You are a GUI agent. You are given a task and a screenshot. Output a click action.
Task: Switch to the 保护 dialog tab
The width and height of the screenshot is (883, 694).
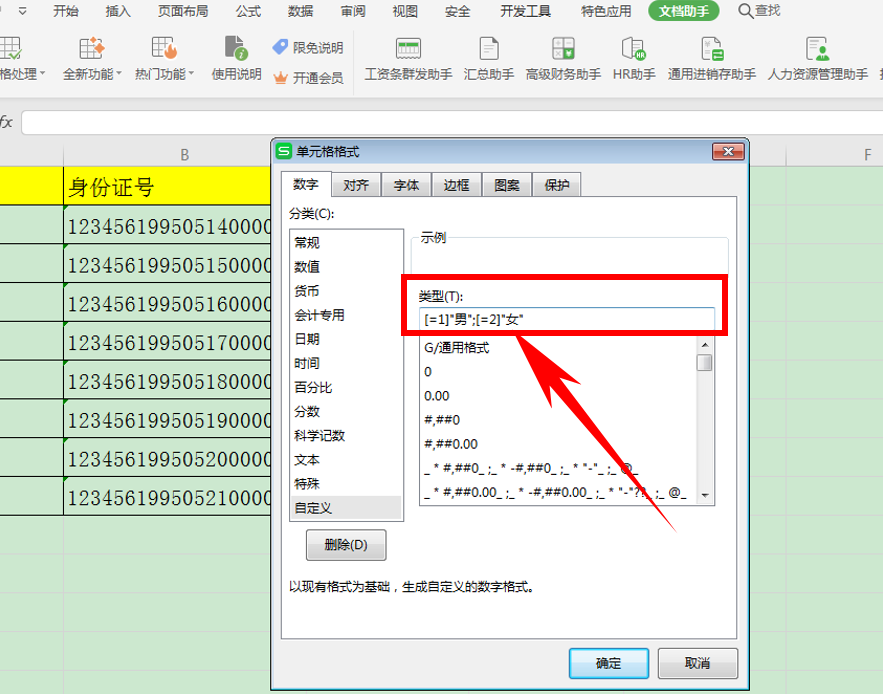pos(557,185)
